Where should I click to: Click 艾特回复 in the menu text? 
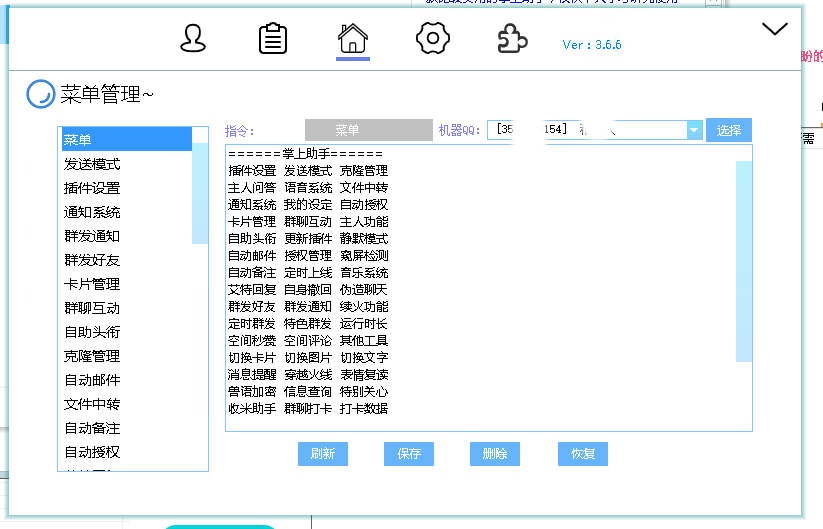click(x=252, y=290)
